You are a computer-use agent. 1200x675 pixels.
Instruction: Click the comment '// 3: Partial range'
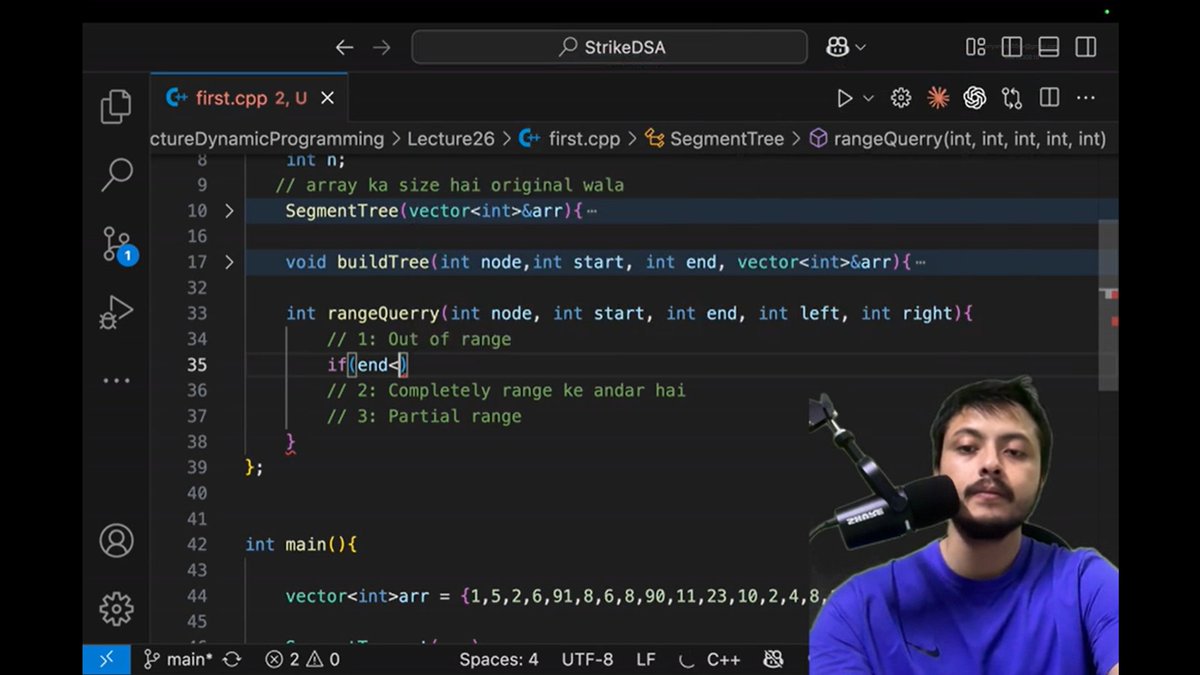coord(424,416)
